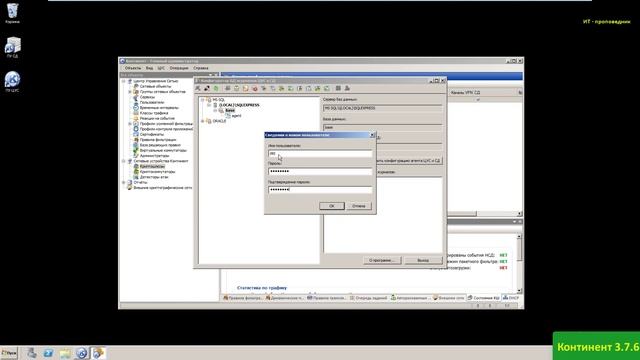The height and width of the screenshot is (360, 640).
Task: Click the red circular icon in configurator toolbar
Action: pyautogui.click(x=255, y=88)
